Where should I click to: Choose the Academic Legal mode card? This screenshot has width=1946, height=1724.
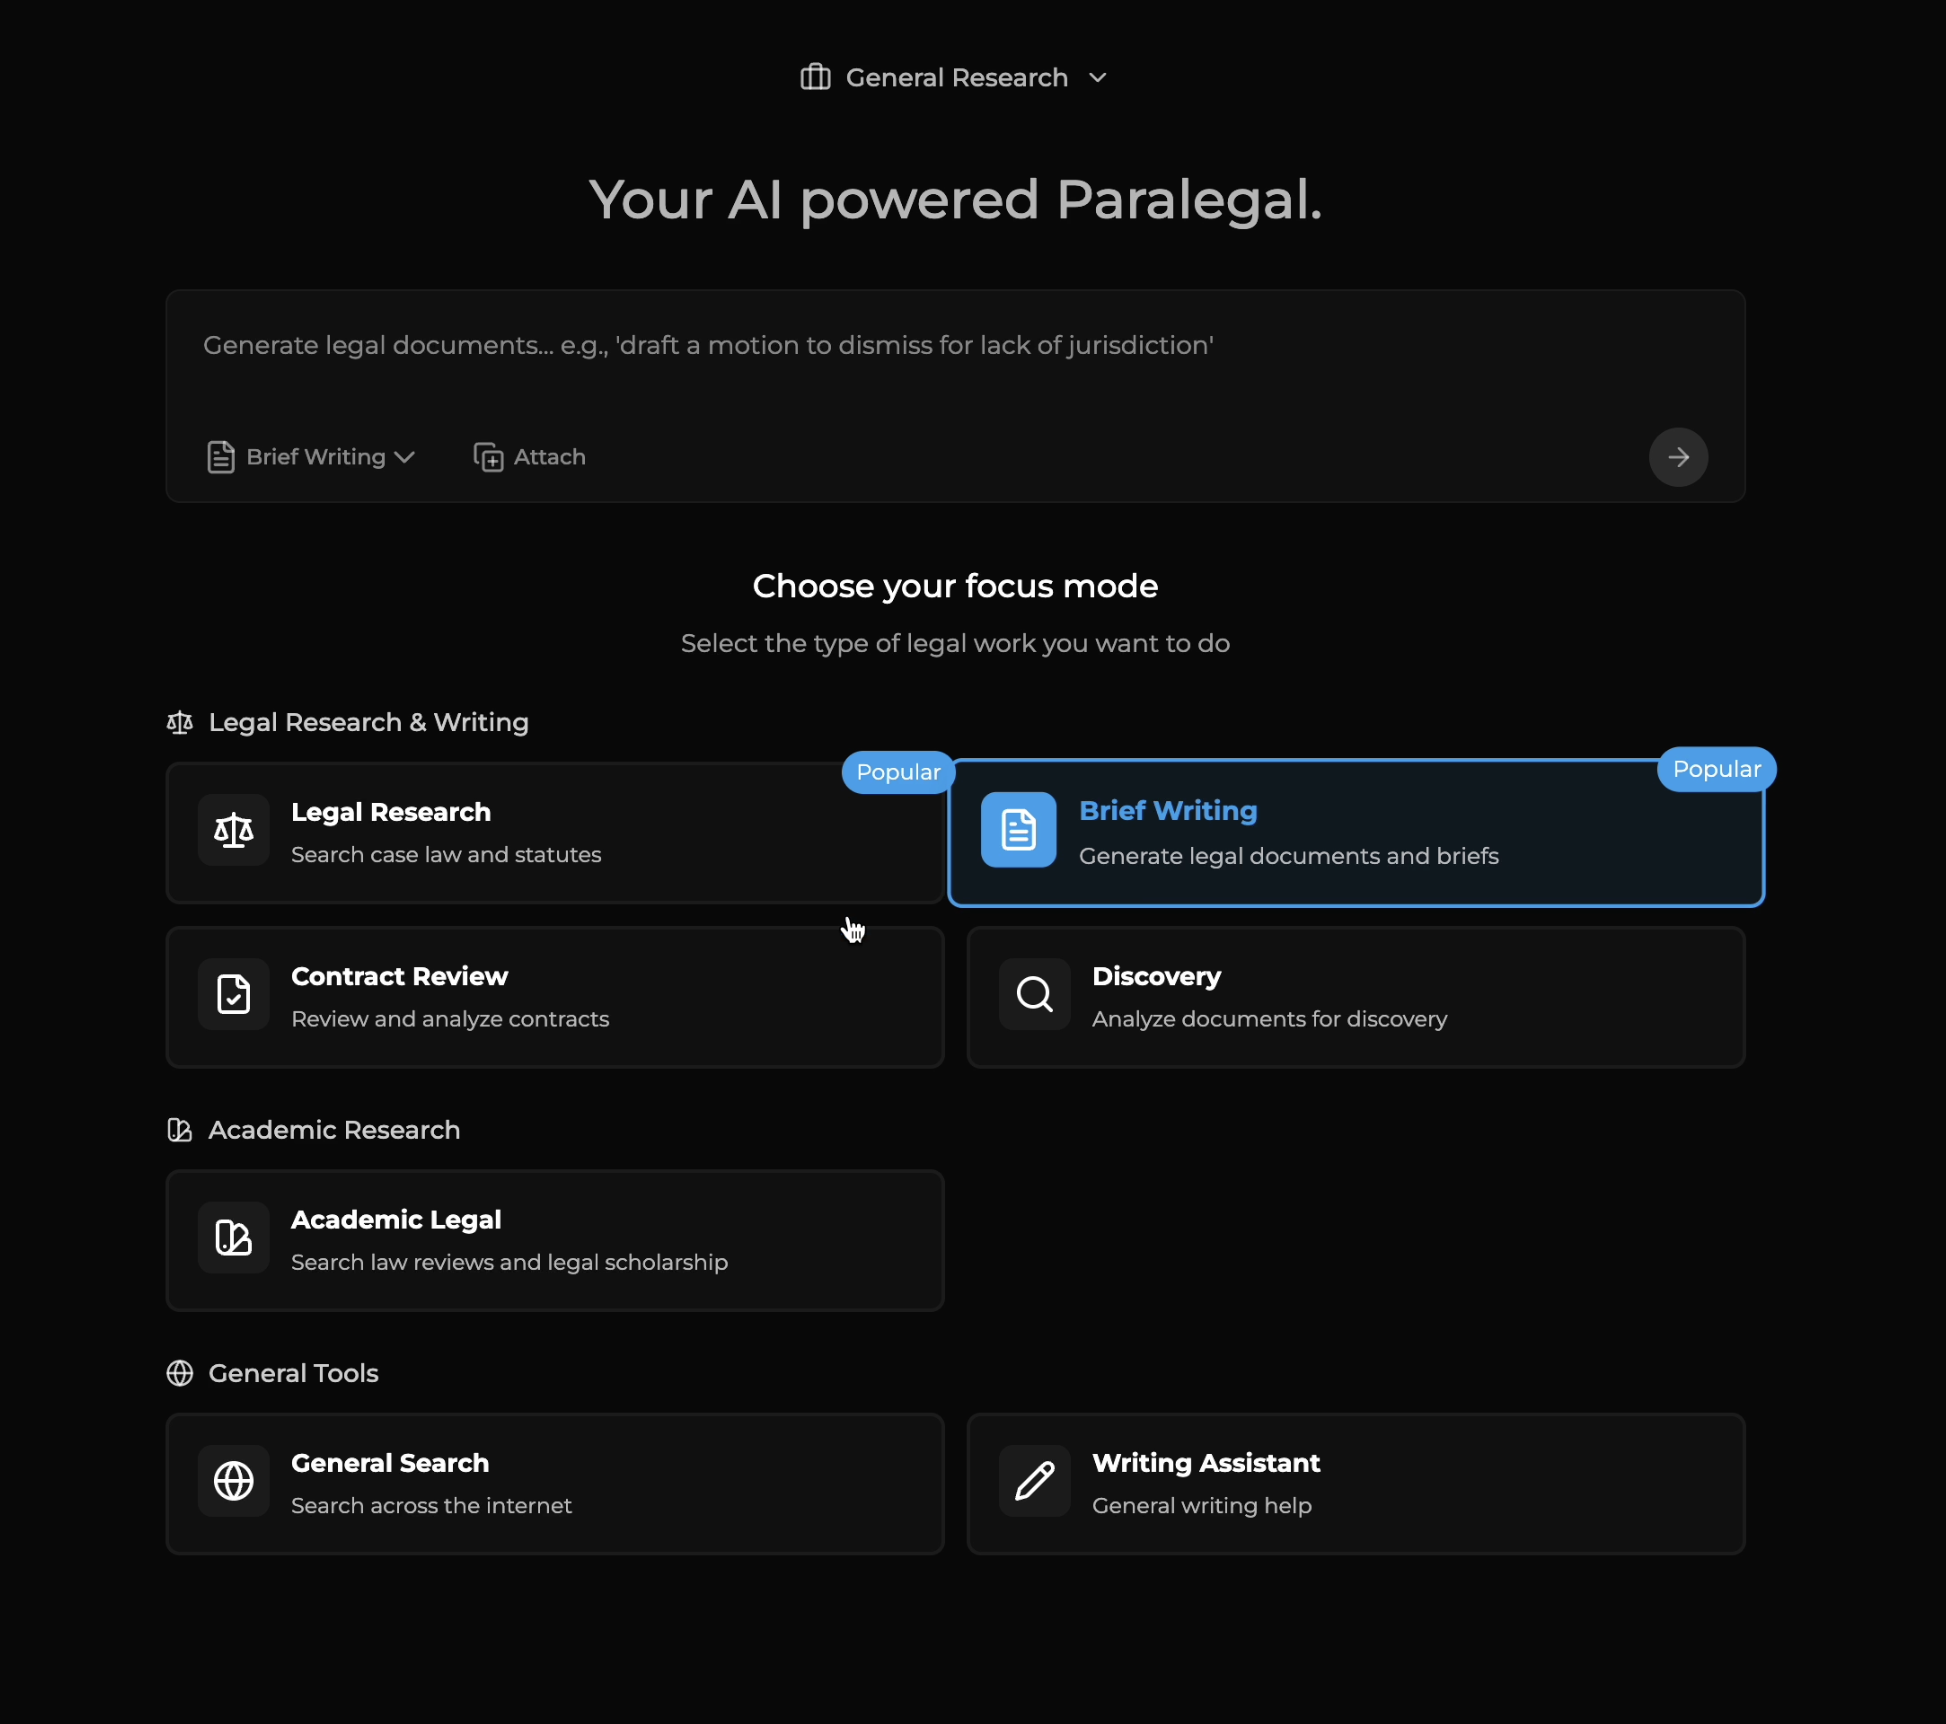(555, 1240)
